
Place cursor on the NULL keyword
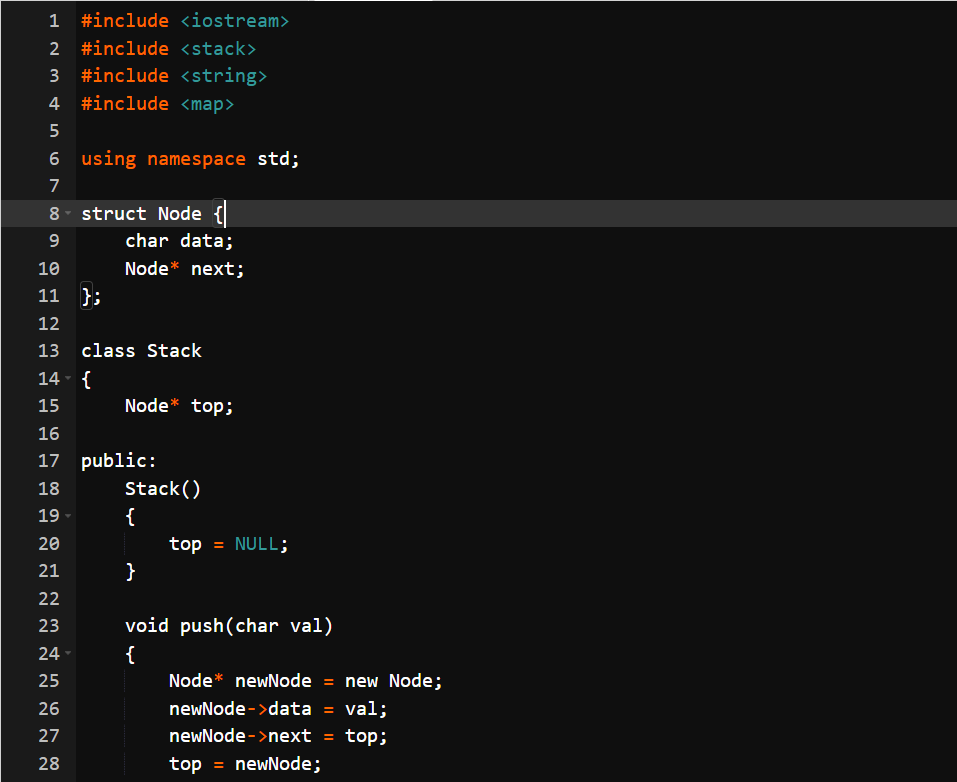pyautogui.click(x=256, y=543)
